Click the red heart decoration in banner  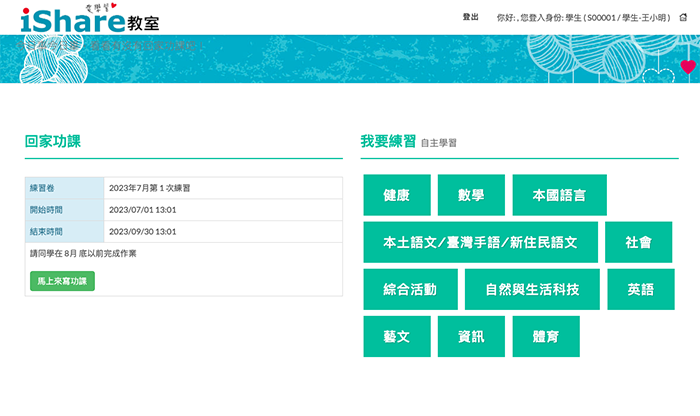click(x=687, y=67)
